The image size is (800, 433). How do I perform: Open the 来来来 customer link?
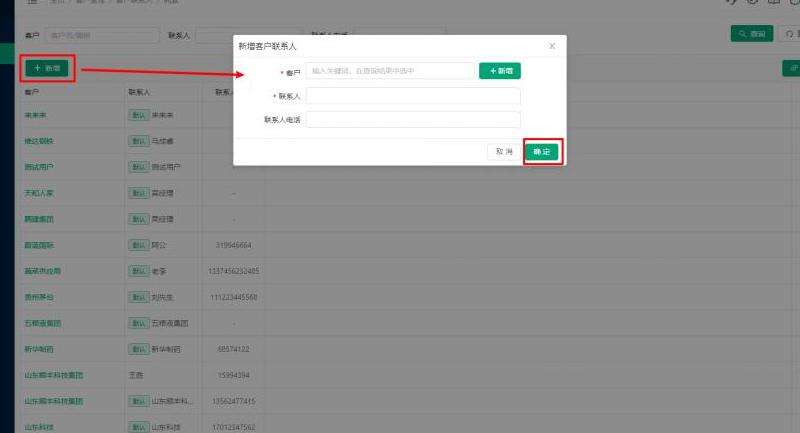pos(36,116)
